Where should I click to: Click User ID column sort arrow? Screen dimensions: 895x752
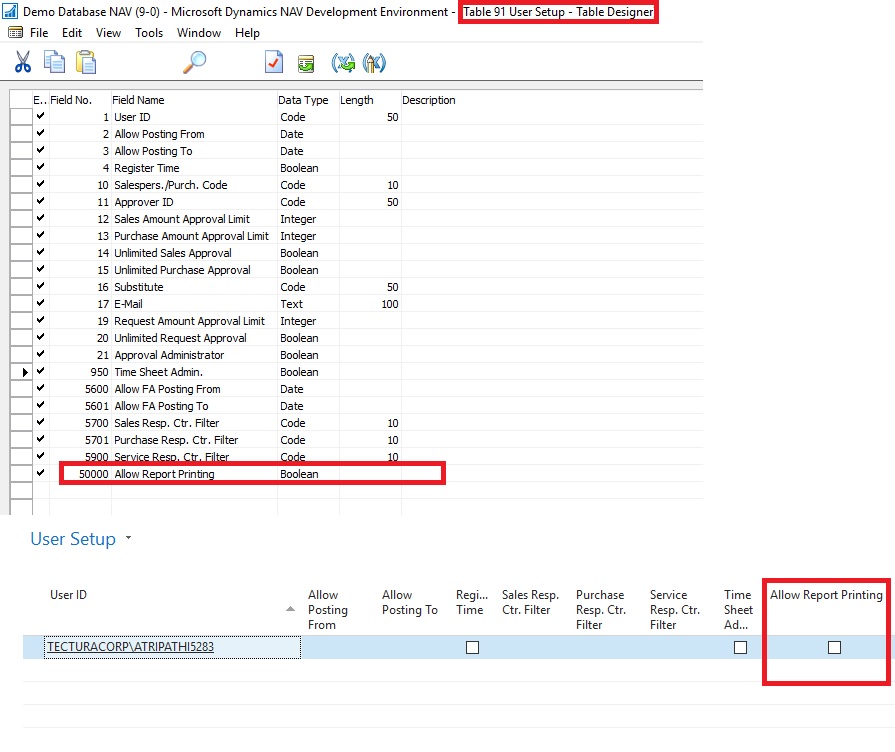(x=290, y=609)
